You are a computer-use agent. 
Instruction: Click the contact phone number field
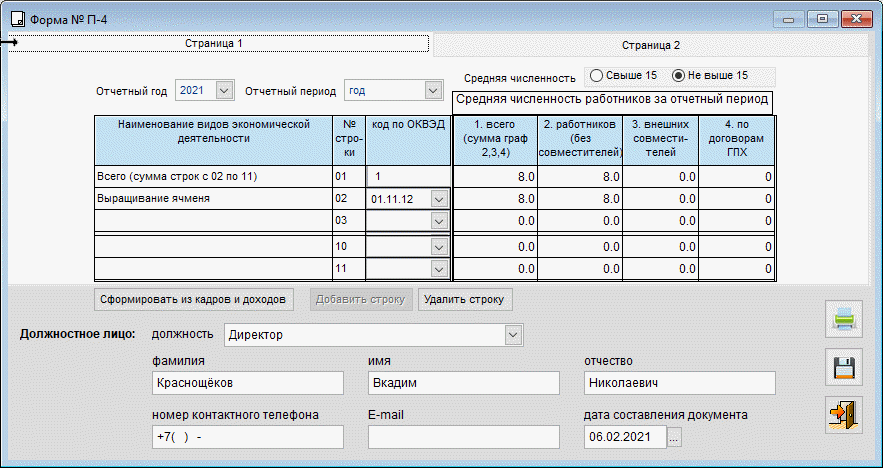(248, 437)
